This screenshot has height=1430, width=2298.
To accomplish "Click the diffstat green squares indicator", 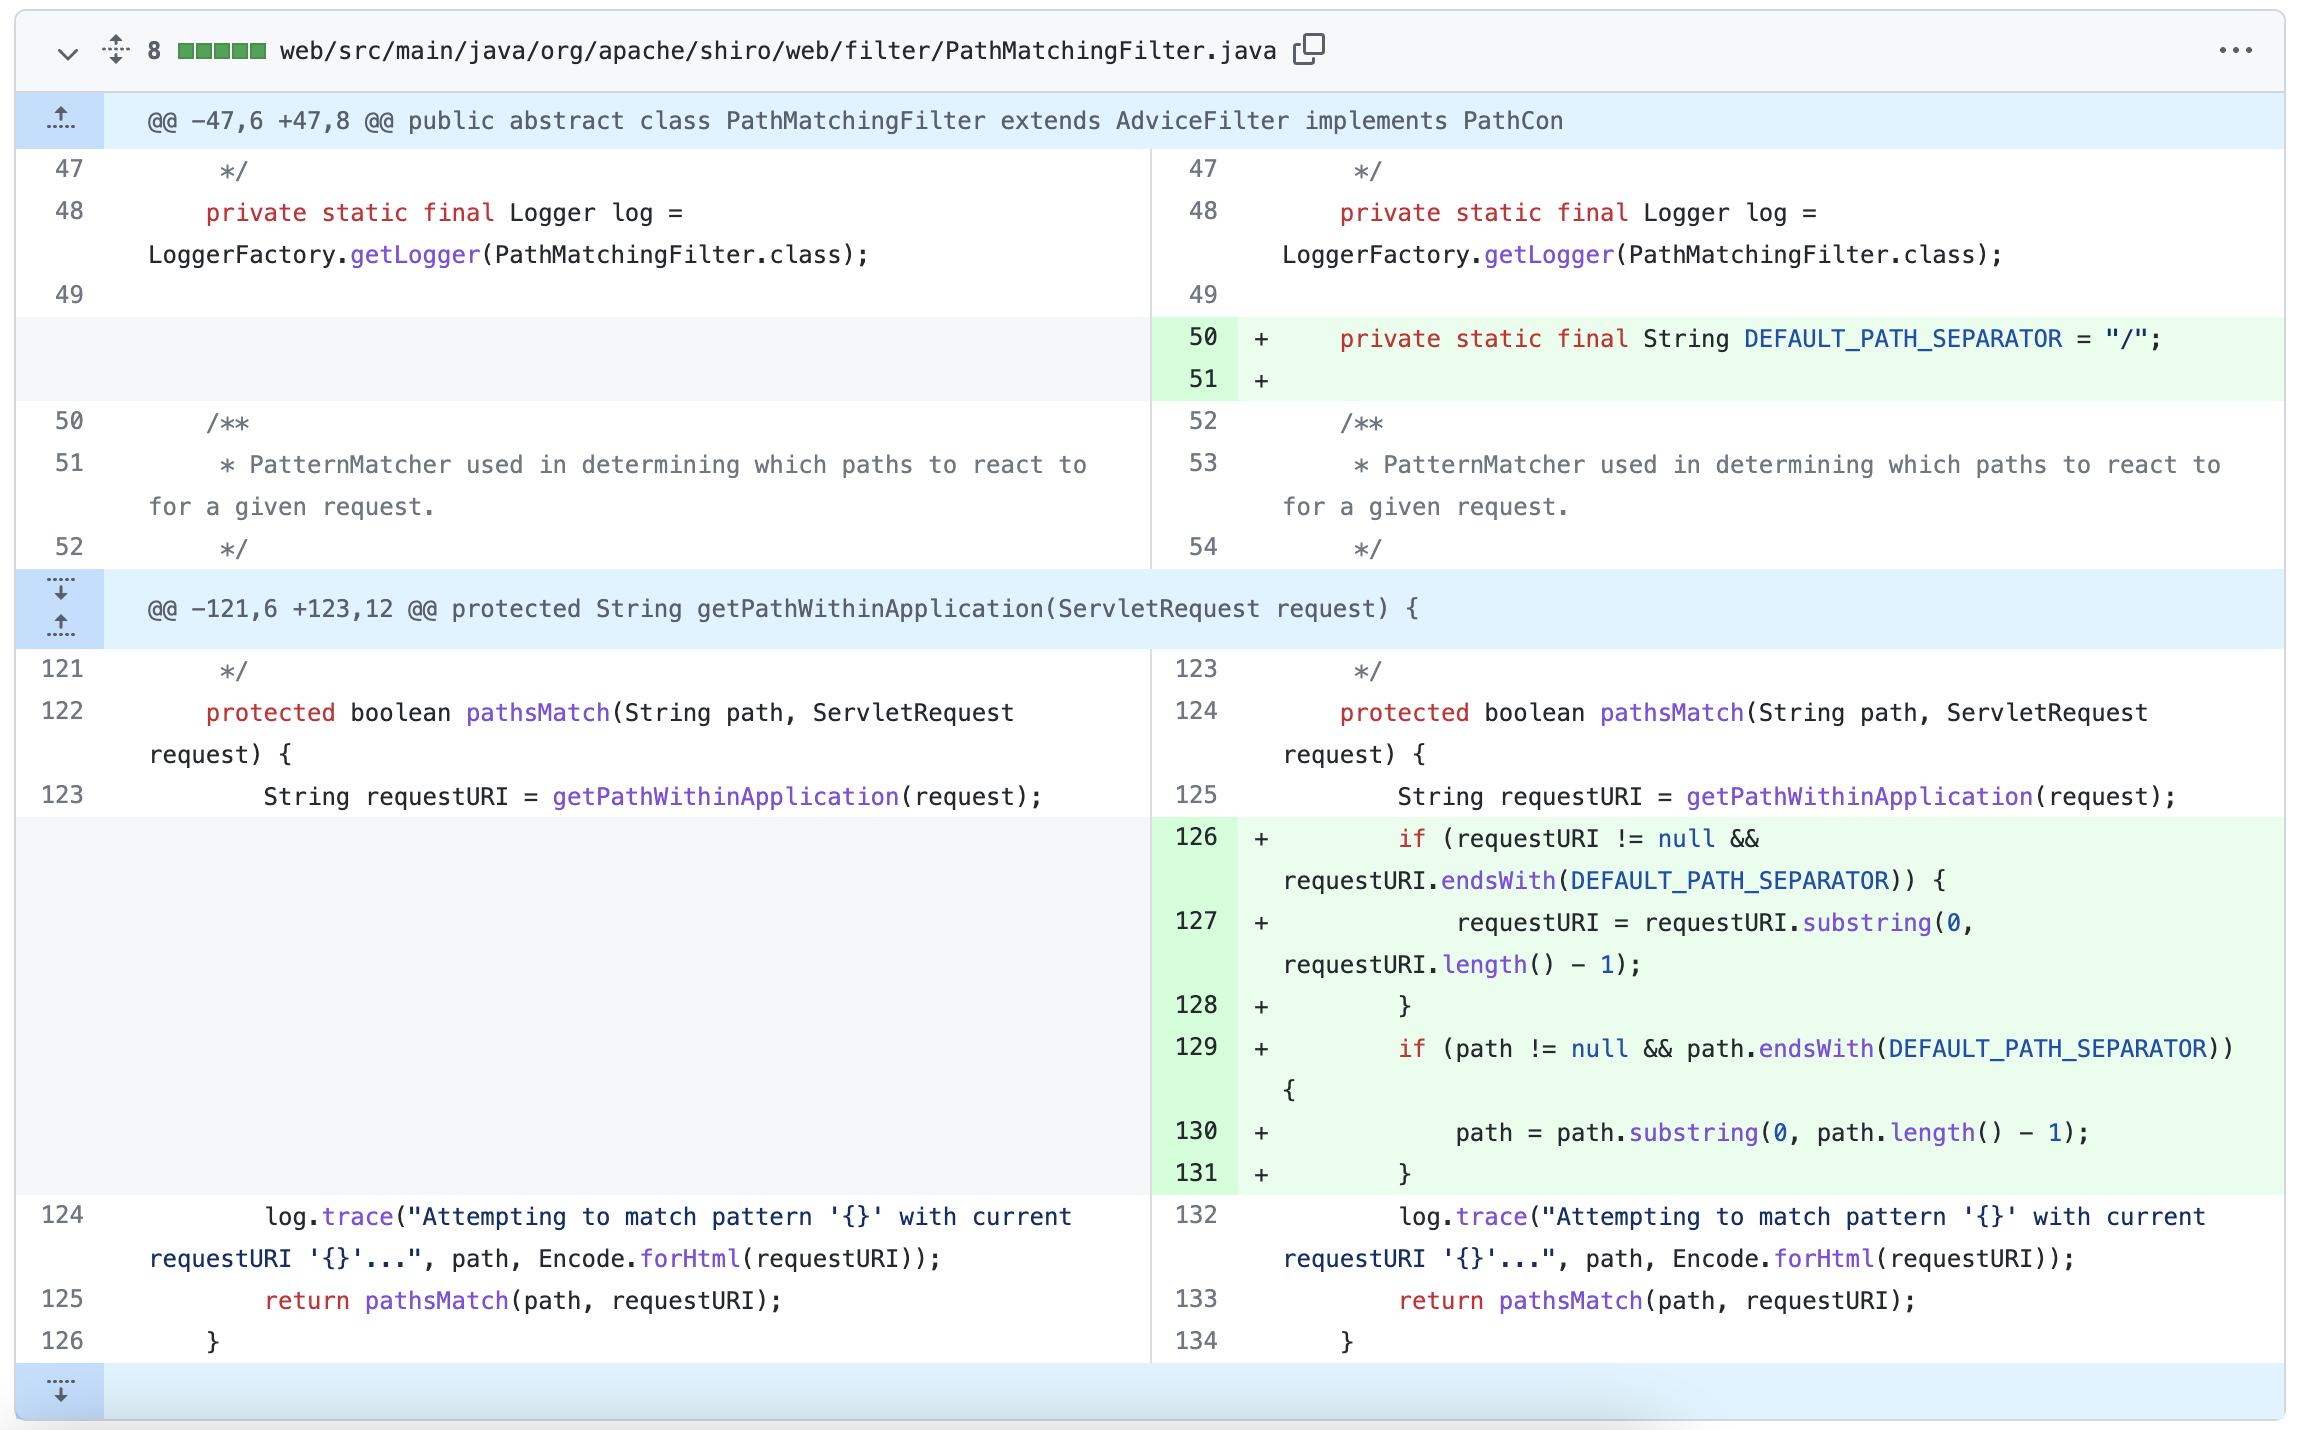I will pyautogui.click(x=221, y=51).
